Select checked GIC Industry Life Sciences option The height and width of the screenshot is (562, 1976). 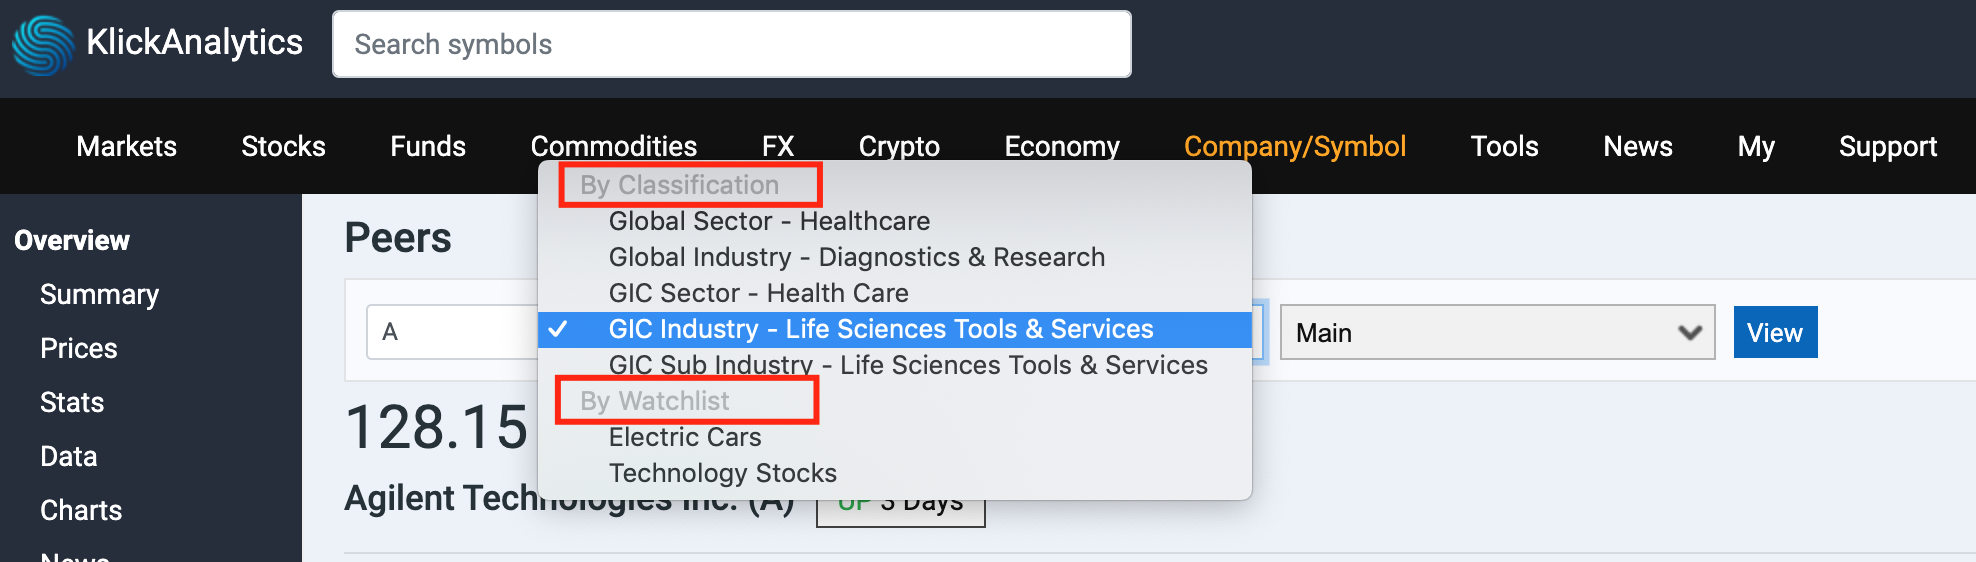[x=895, y=329]
